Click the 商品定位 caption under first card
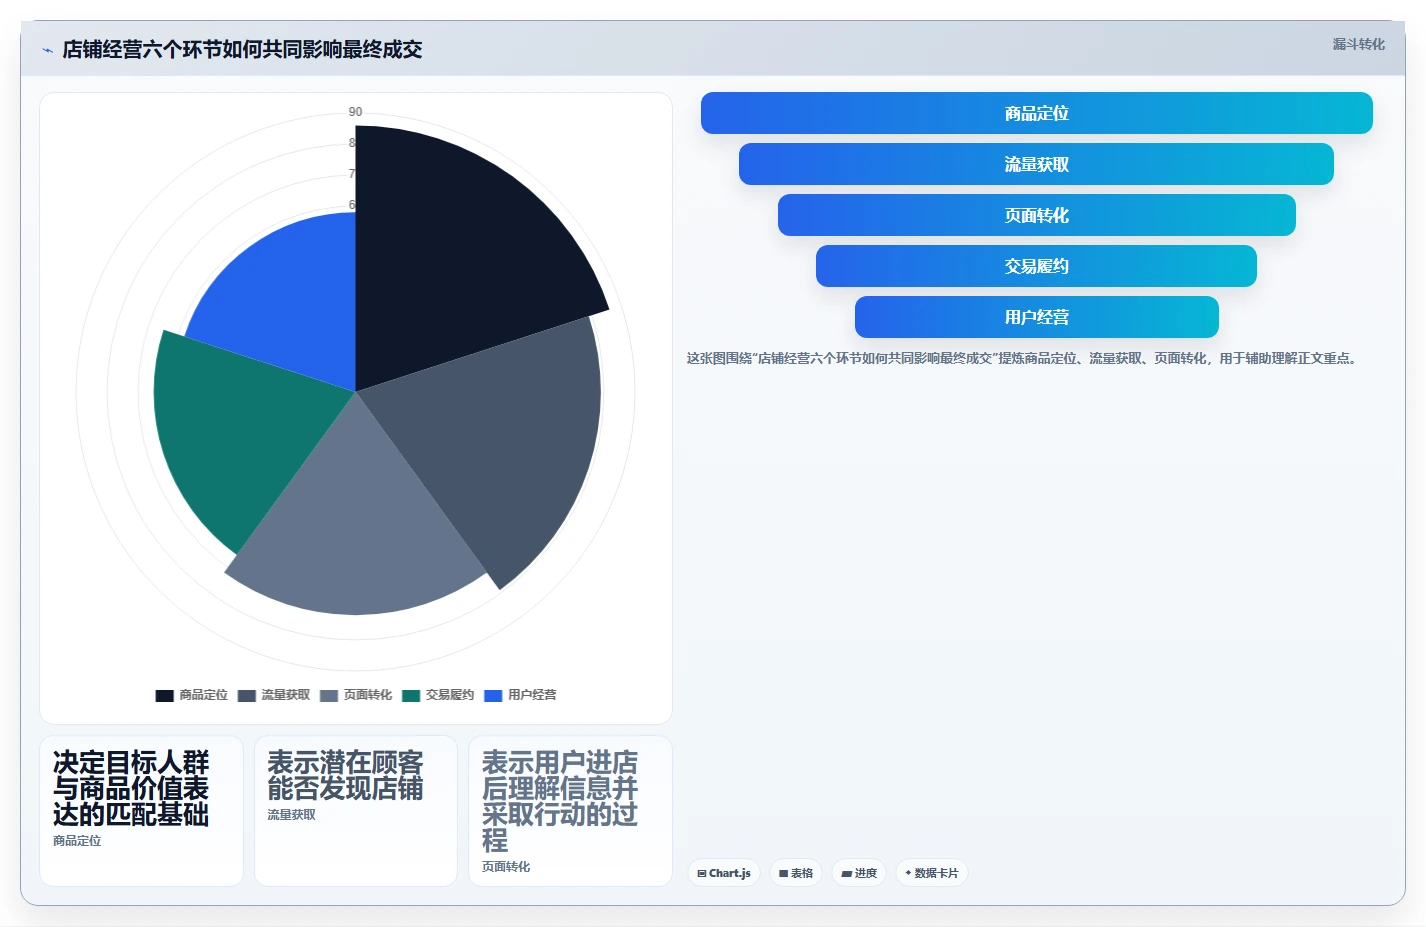 [x=77, y=841]
